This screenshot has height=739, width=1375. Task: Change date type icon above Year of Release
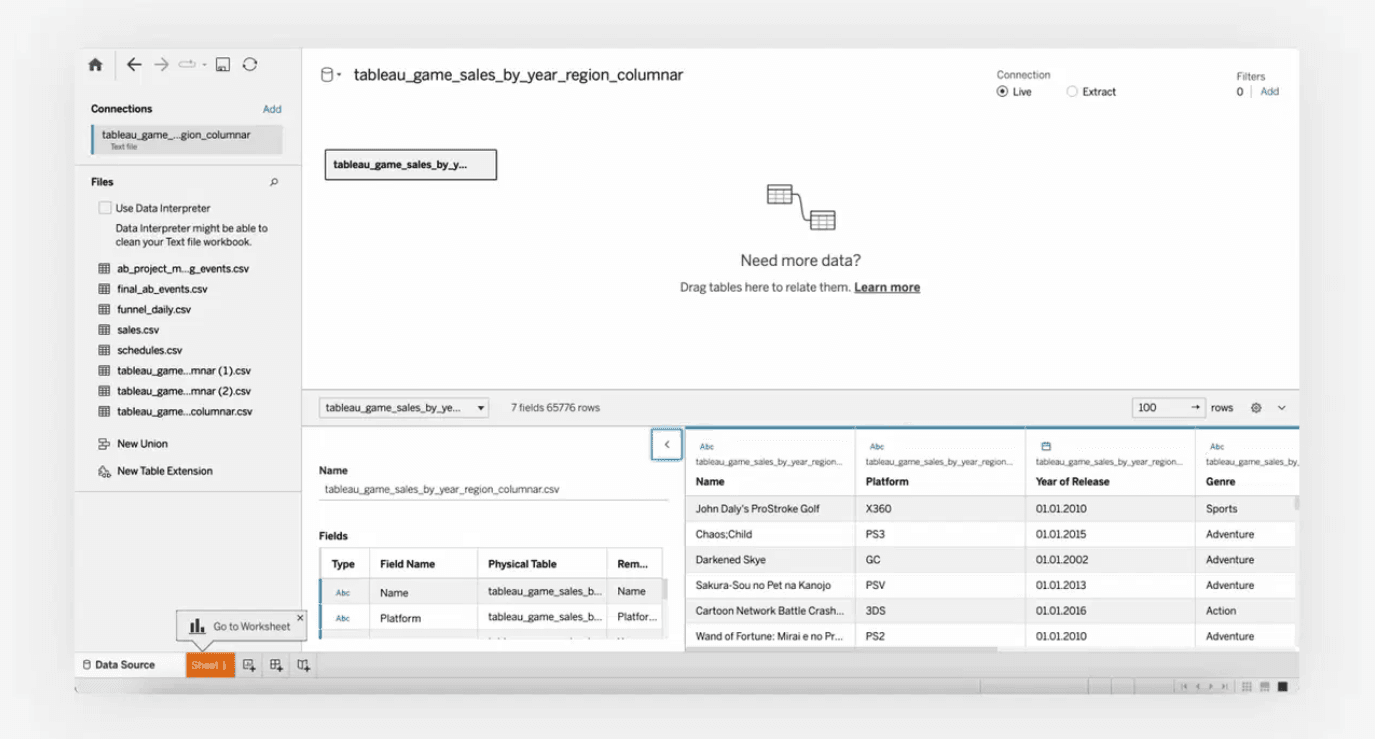click(1046, 446)
